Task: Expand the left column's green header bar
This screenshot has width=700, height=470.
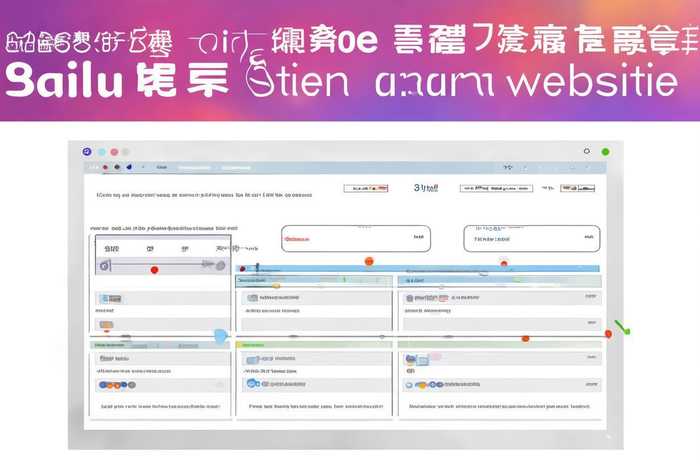Action: tap(160, 344)
